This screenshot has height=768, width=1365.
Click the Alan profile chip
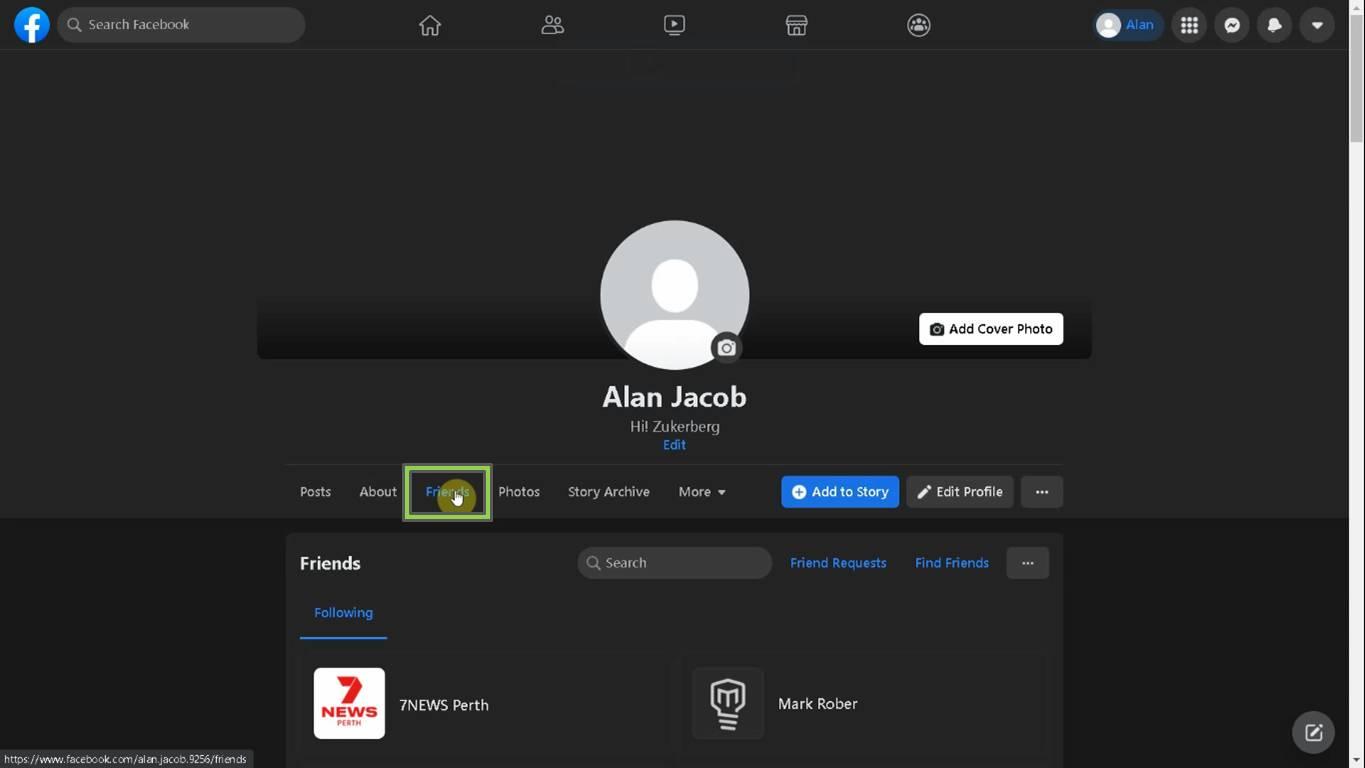(x=1127, y=25)
